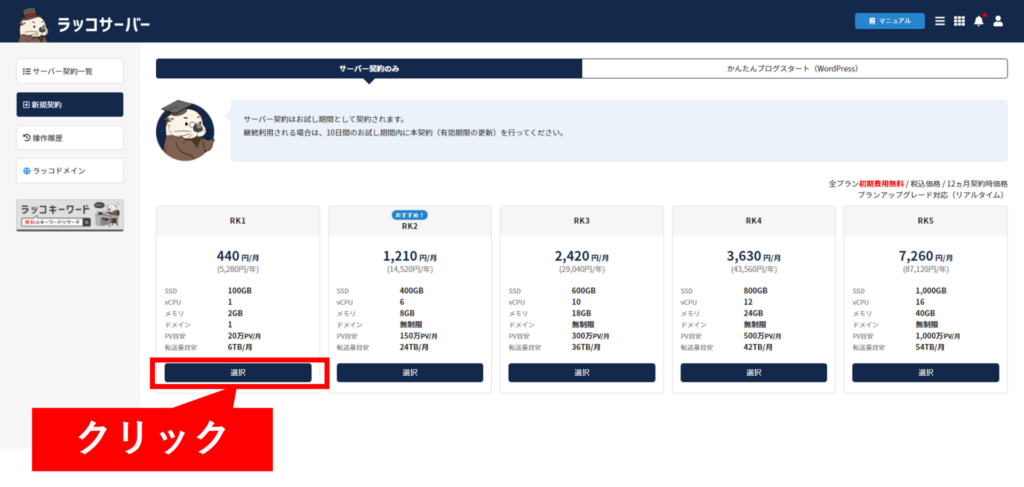Open the apps grid icon
This screenshot has width=1024, height=487.
(x=959, y=21)
